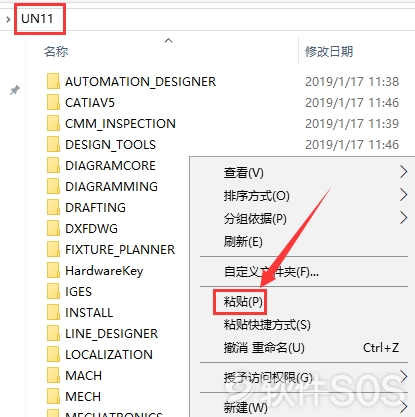The image size is (415, 417).
Task: Select the IGES folder icon
Action: click(53, 292)
